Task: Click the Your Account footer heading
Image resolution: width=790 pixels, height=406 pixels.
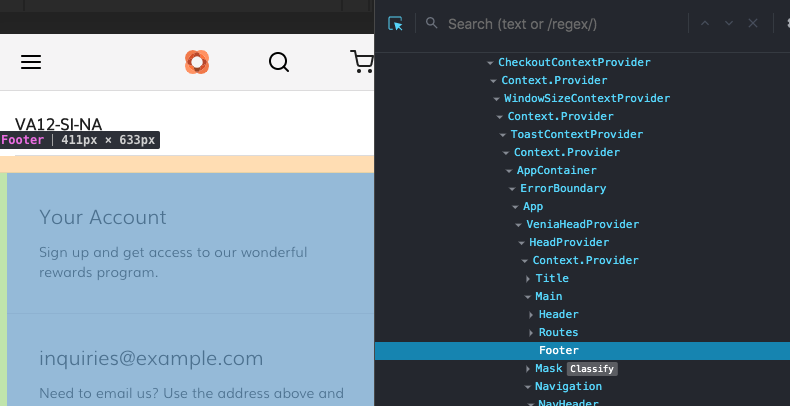Action: [103, 217]
